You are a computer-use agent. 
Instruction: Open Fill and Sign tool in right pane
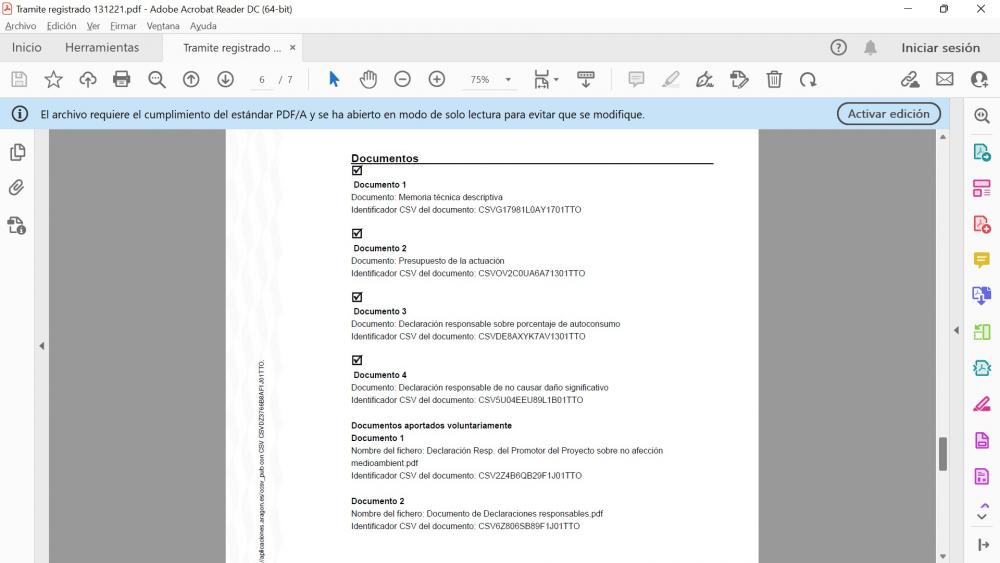pyautogui.click(x=982, y=404)
